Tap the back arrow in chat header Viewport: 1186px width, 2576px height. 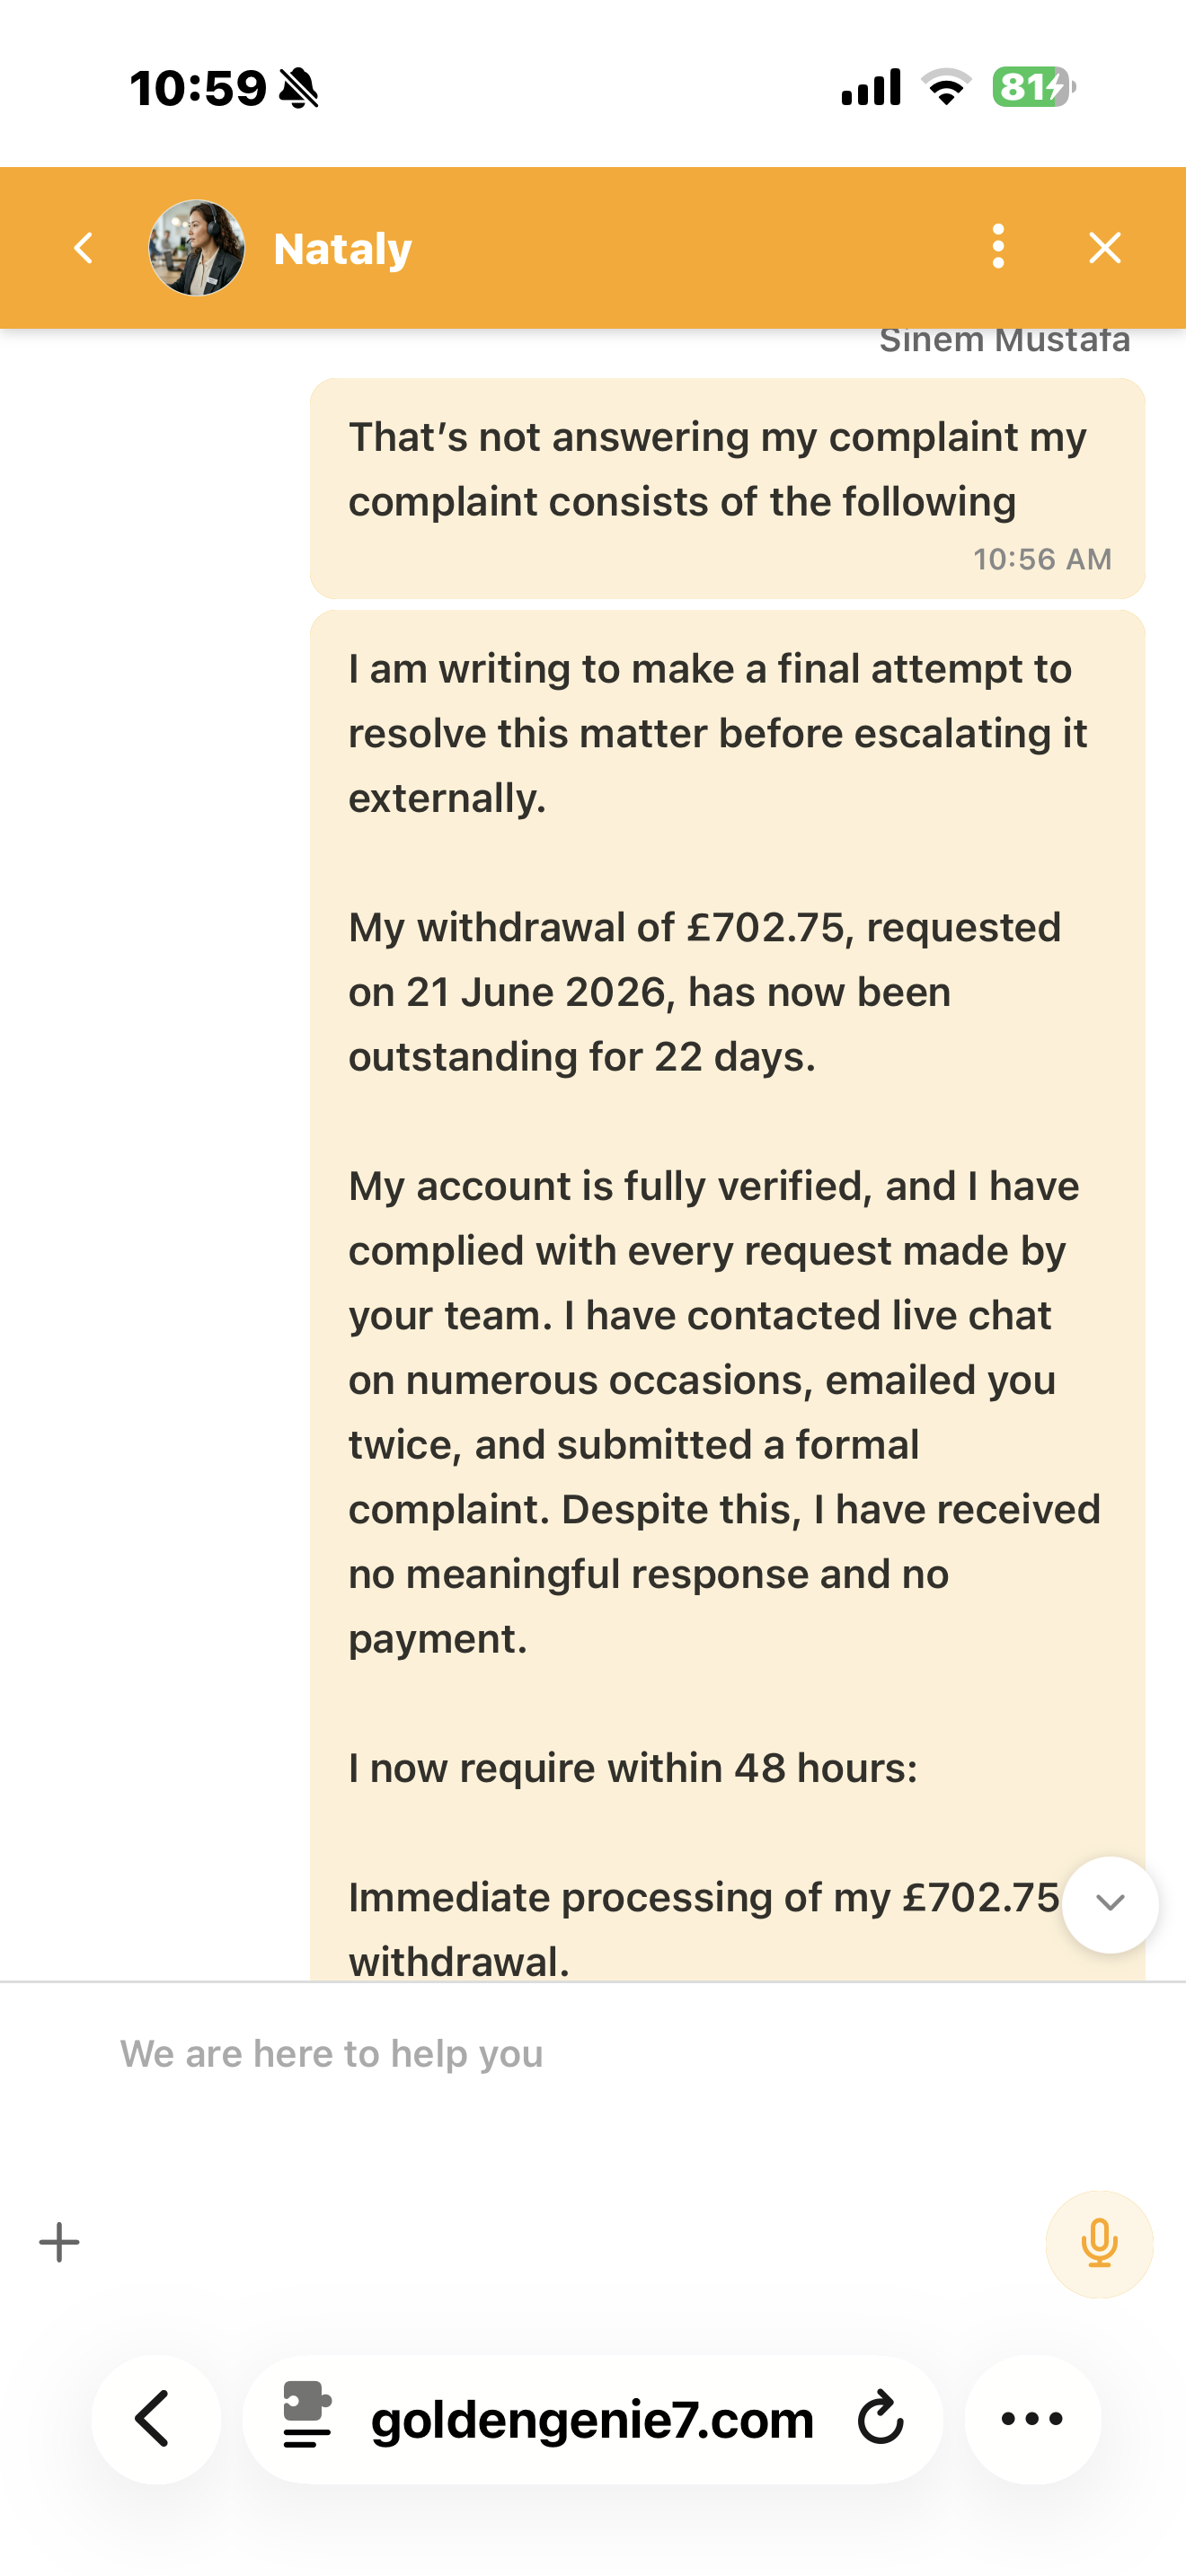point(84,248)
